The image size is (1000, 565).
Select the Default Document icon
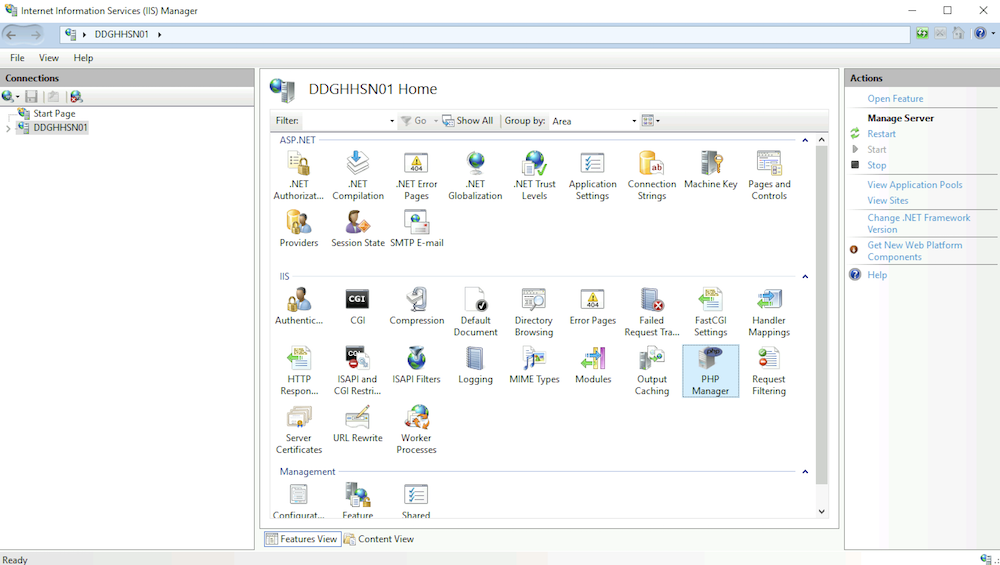[475, 311]
